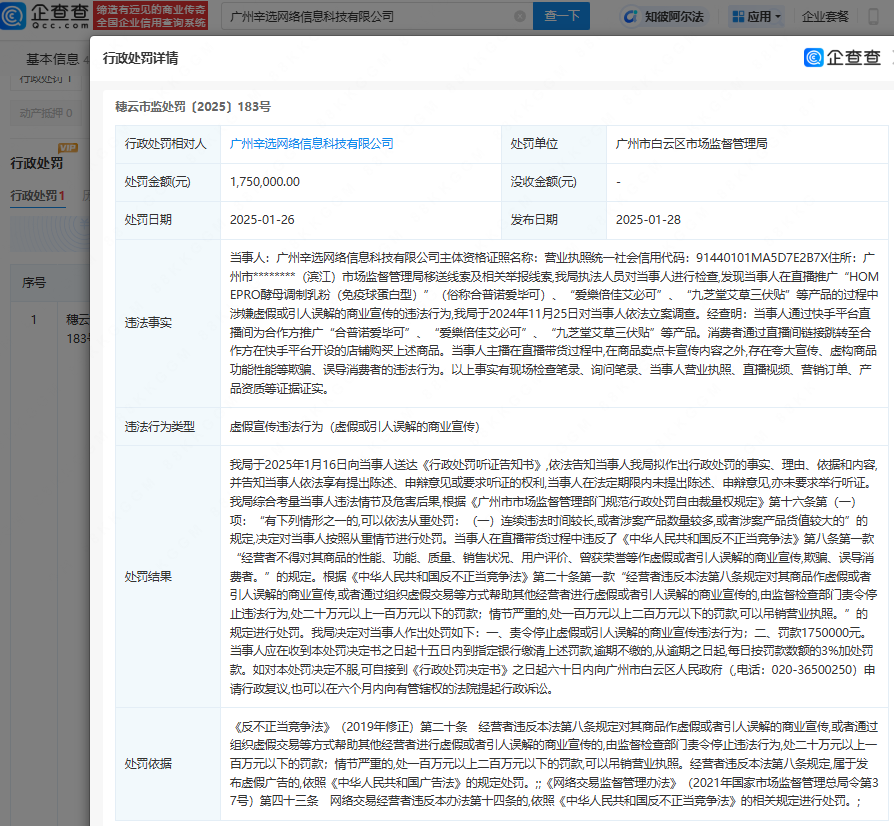The width and height of the screenshot is (894, 826).
Task: Click the 发布日期 label cell
Action: click(554, 220)
